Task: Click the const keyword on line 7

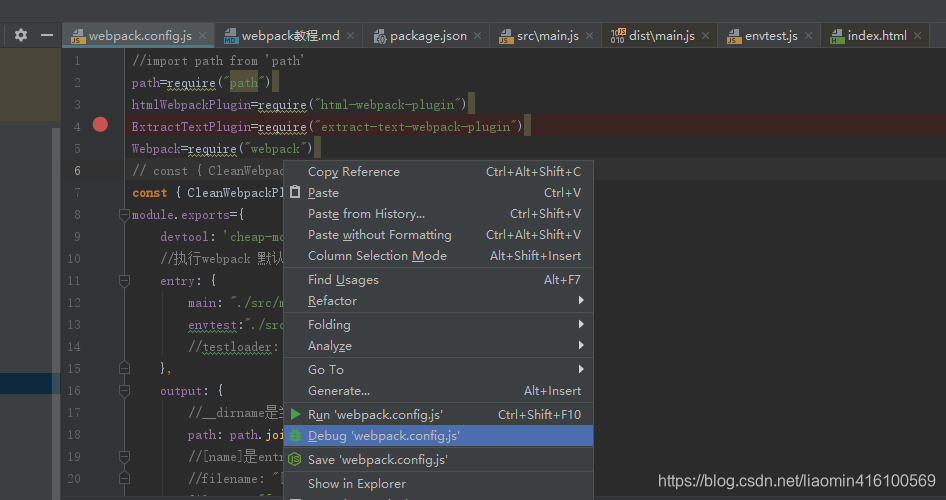Action: click(x=150, y=193)
